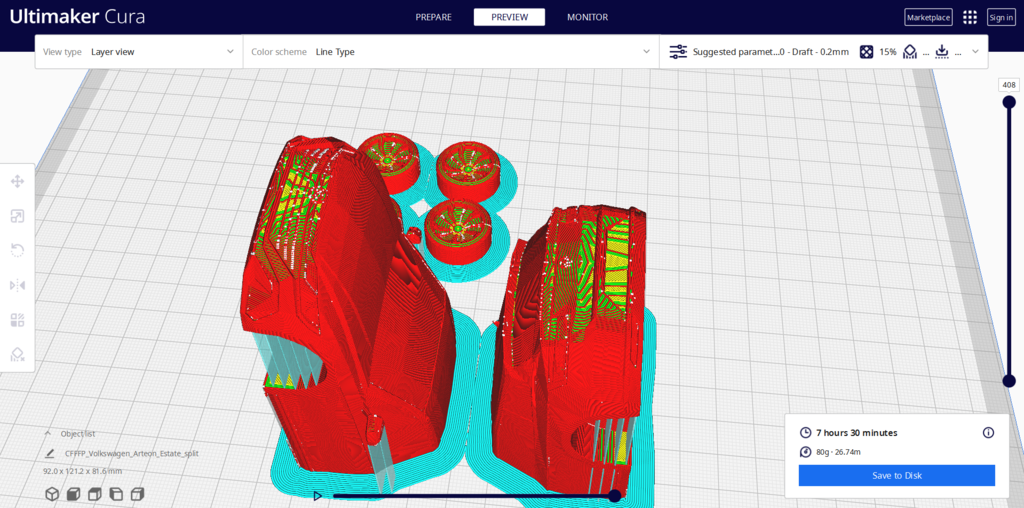
Task: Play the layer path simulation
Action: [318, 495]
